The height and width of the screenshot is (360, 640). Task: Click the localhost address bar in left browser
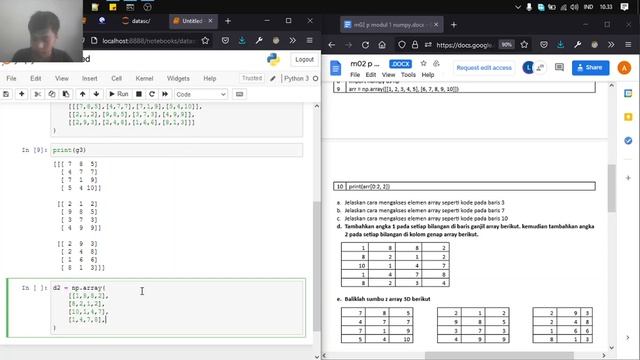pos(149,40)
